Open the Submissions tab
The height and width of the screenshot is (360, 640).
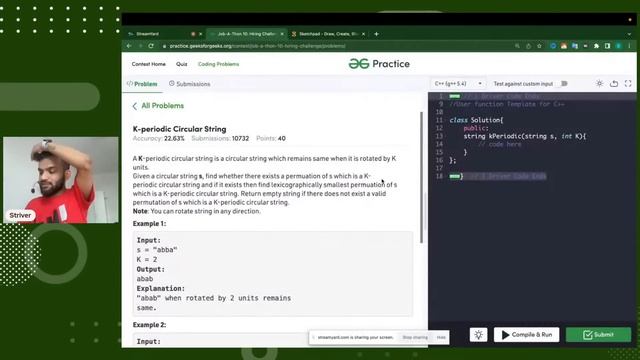190,84
